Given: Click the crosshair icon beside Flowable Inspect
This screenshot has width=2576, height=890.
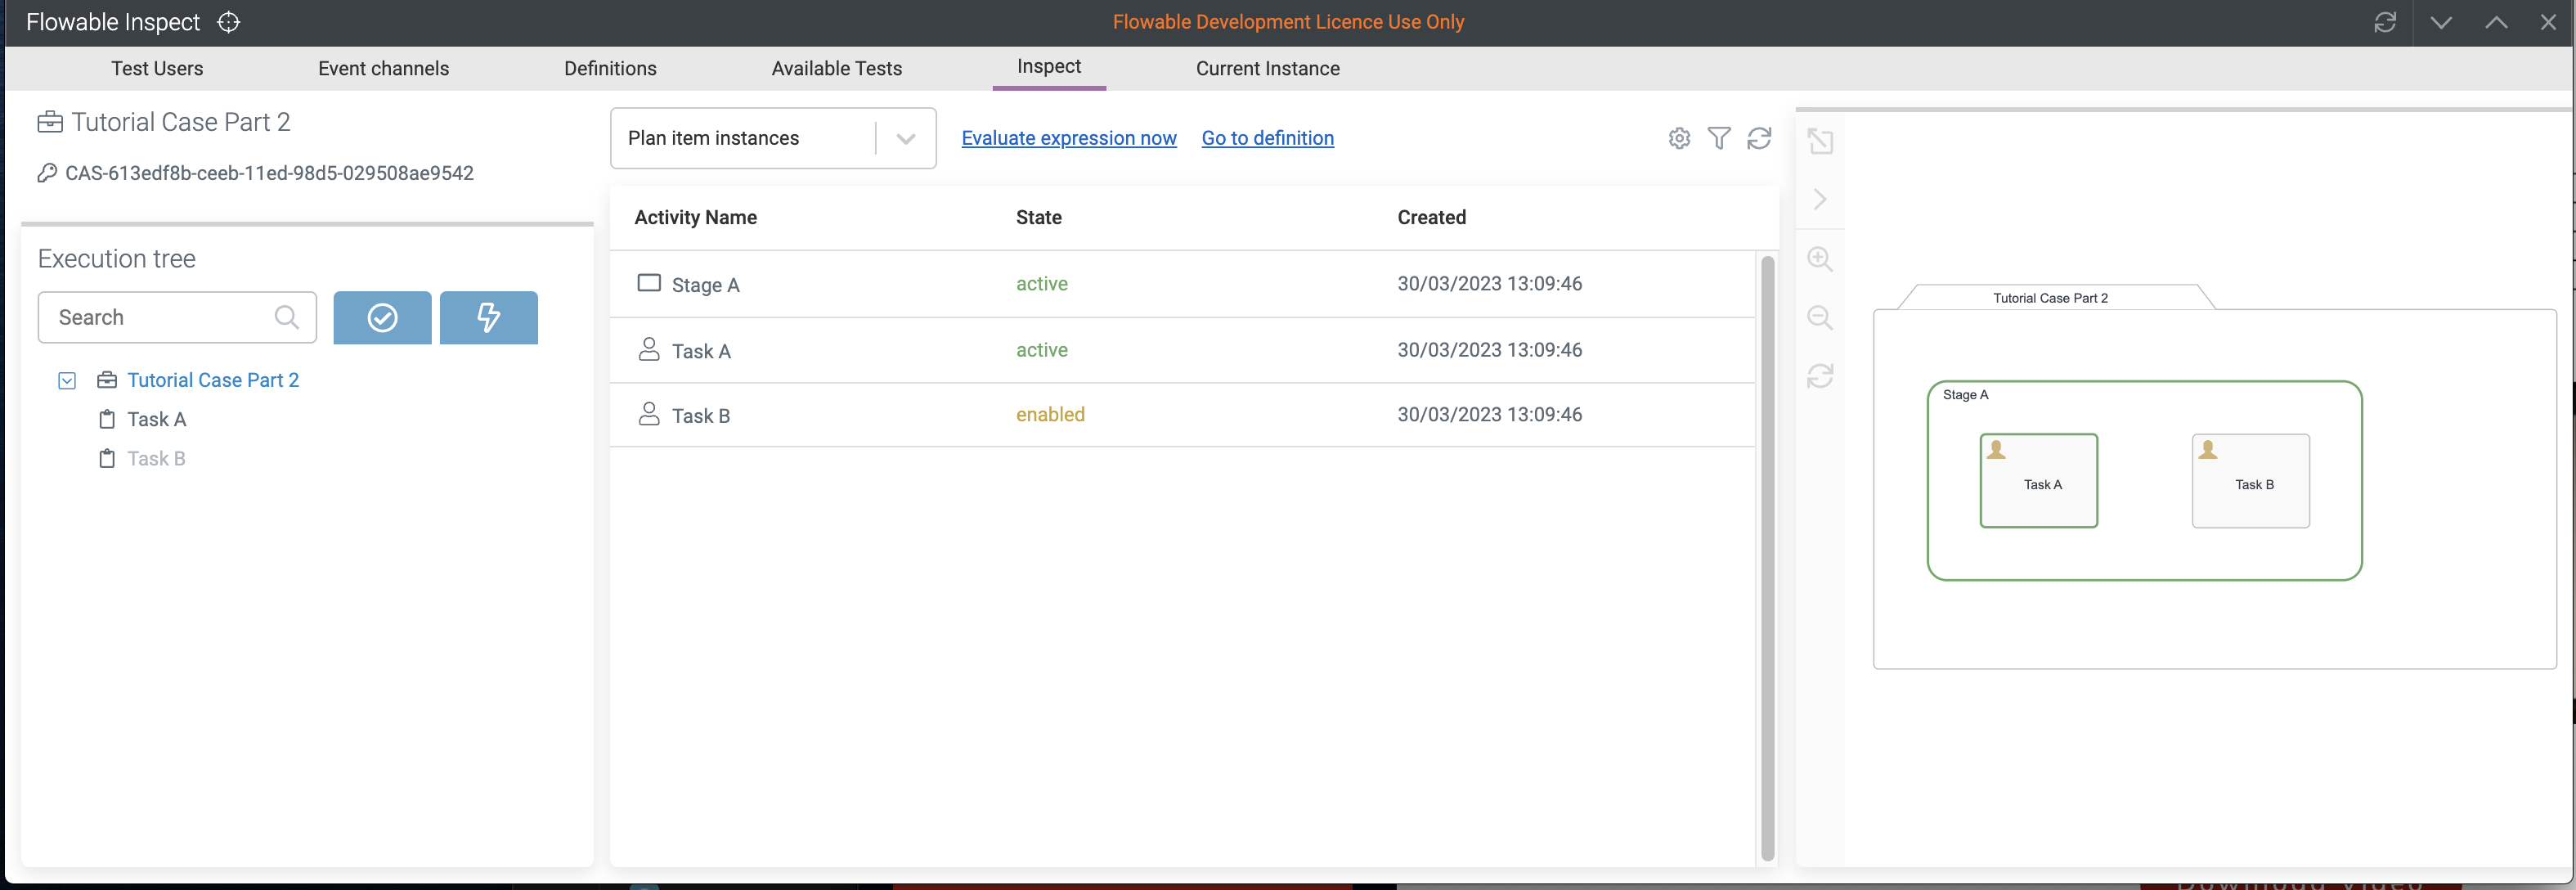Looking at the screenshot, I should point(229,22).
